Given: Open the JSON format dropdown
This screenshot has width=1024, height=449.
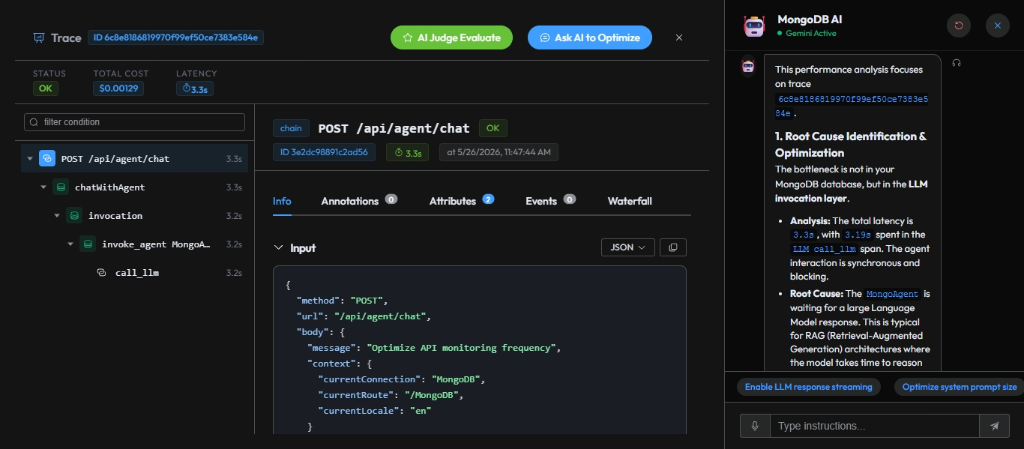Looking at the screenshot, I should [628, 247].
